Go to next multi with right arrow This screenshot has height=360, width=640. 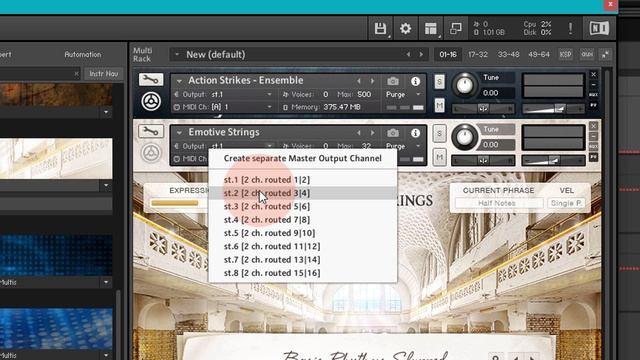coord(421,54)
